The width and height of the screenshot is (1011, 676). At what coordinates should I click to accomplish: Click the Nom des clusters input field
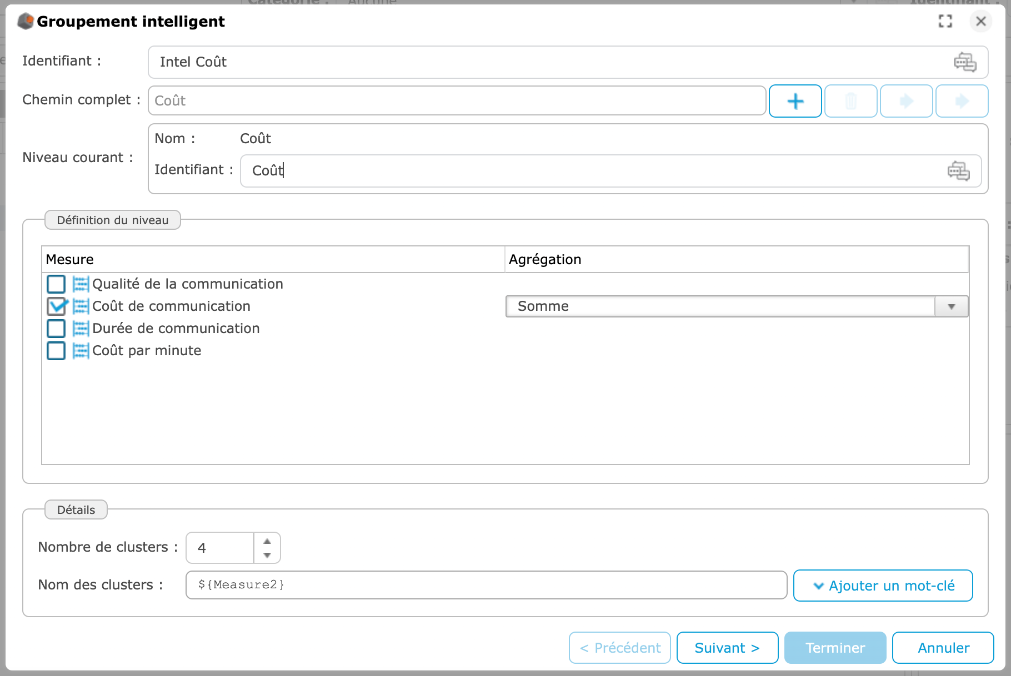[x=486, y=585]
